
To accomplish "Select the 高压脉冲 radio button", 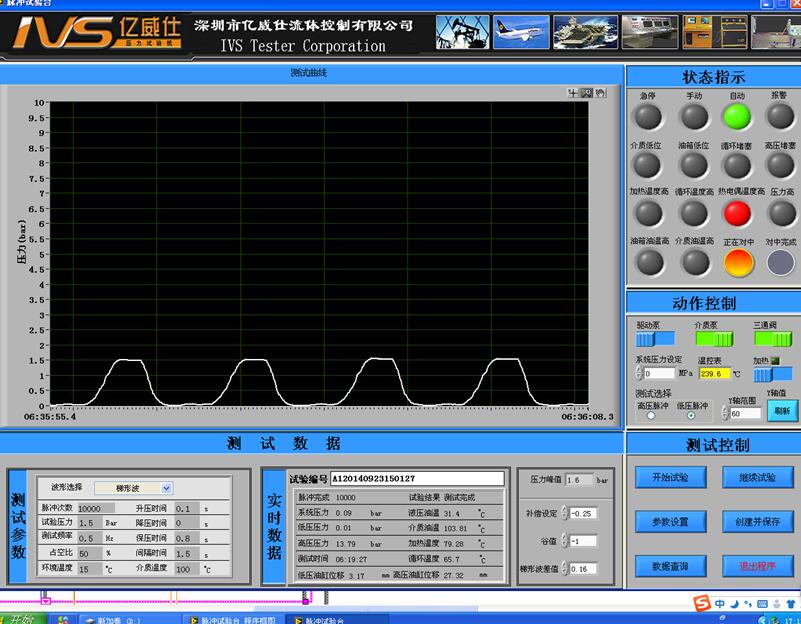I will coord(652,416).
